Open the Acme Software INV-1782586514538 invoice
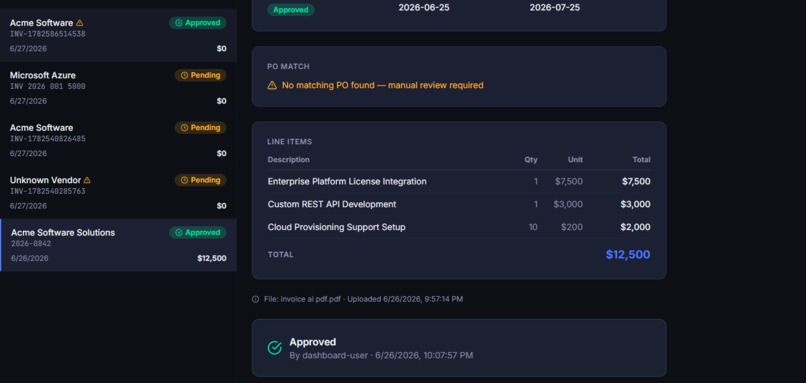 [x=118, y=35]
